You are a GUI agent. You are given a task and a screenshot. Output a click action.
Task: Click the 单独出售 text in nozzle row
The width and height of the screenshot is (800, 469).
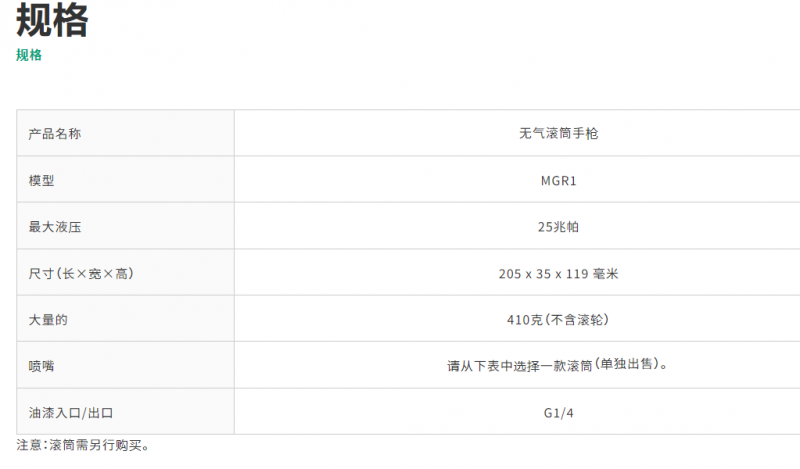point(627,364)
